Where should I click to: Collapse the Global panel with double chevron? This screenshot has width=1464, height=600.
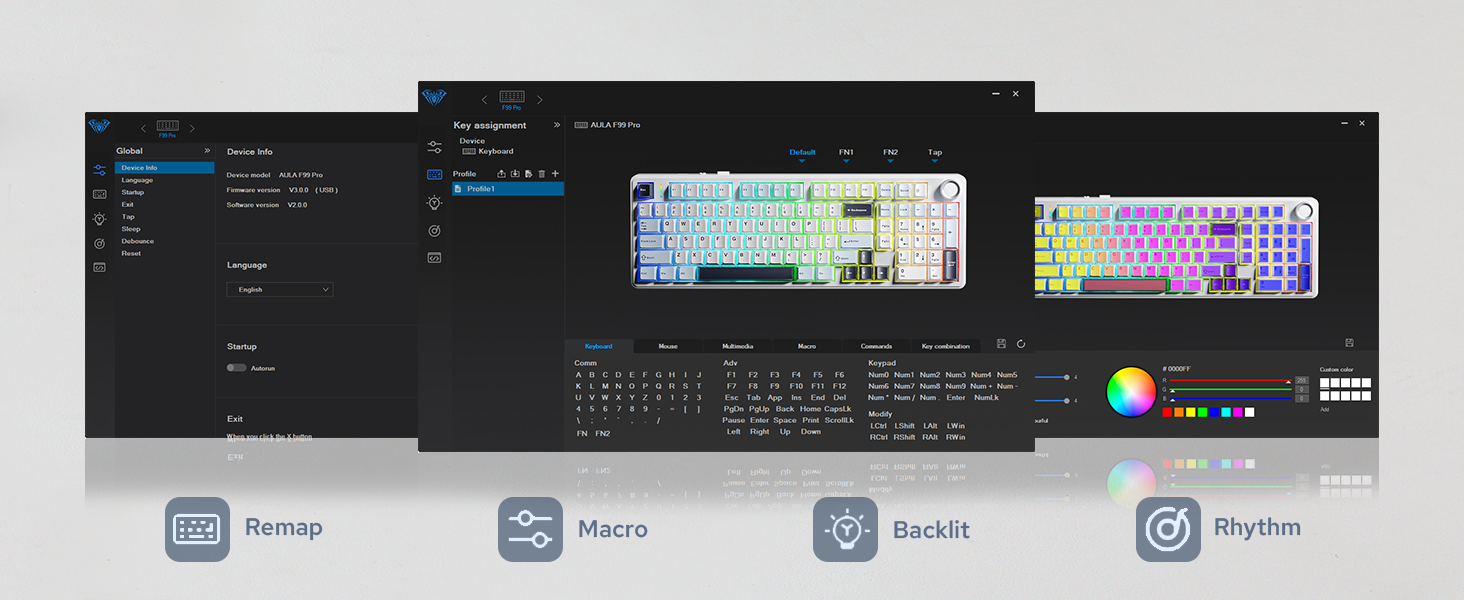[x=207, y=151]
